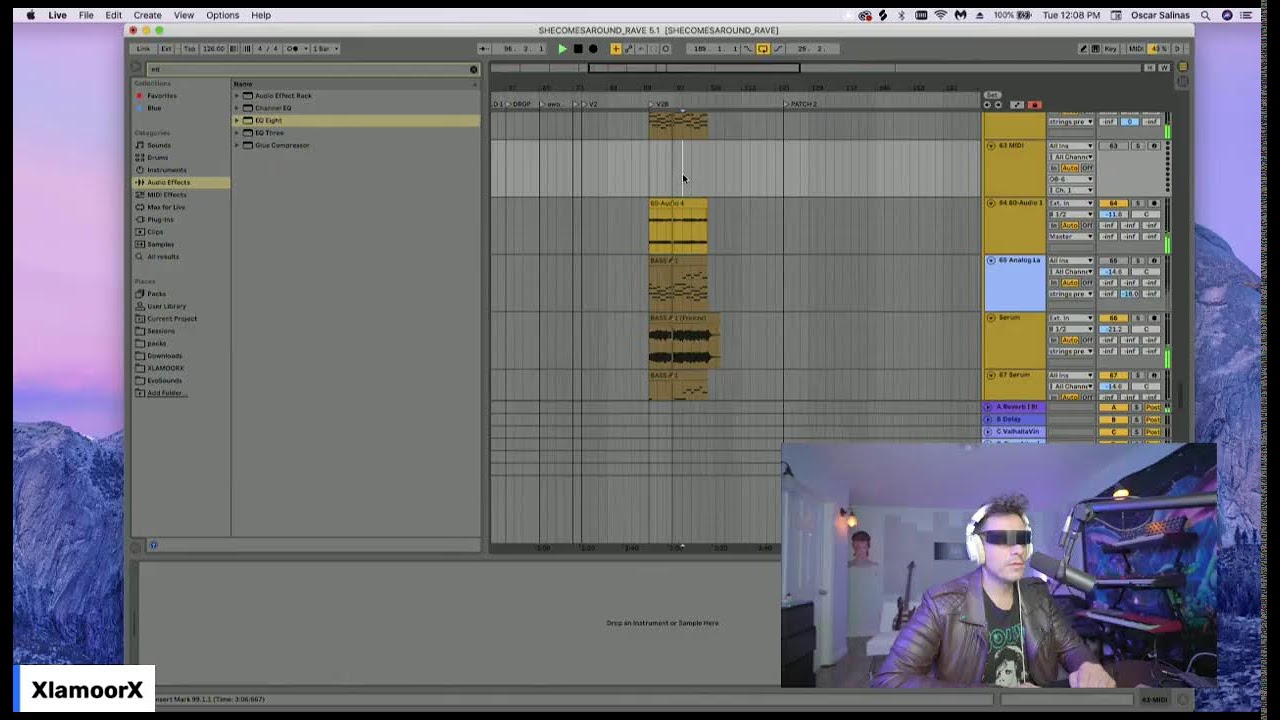This screenshot has height=720, width=1280.
Task: Expand Audio Effect Rack in browser
Action: pos(237,96)
